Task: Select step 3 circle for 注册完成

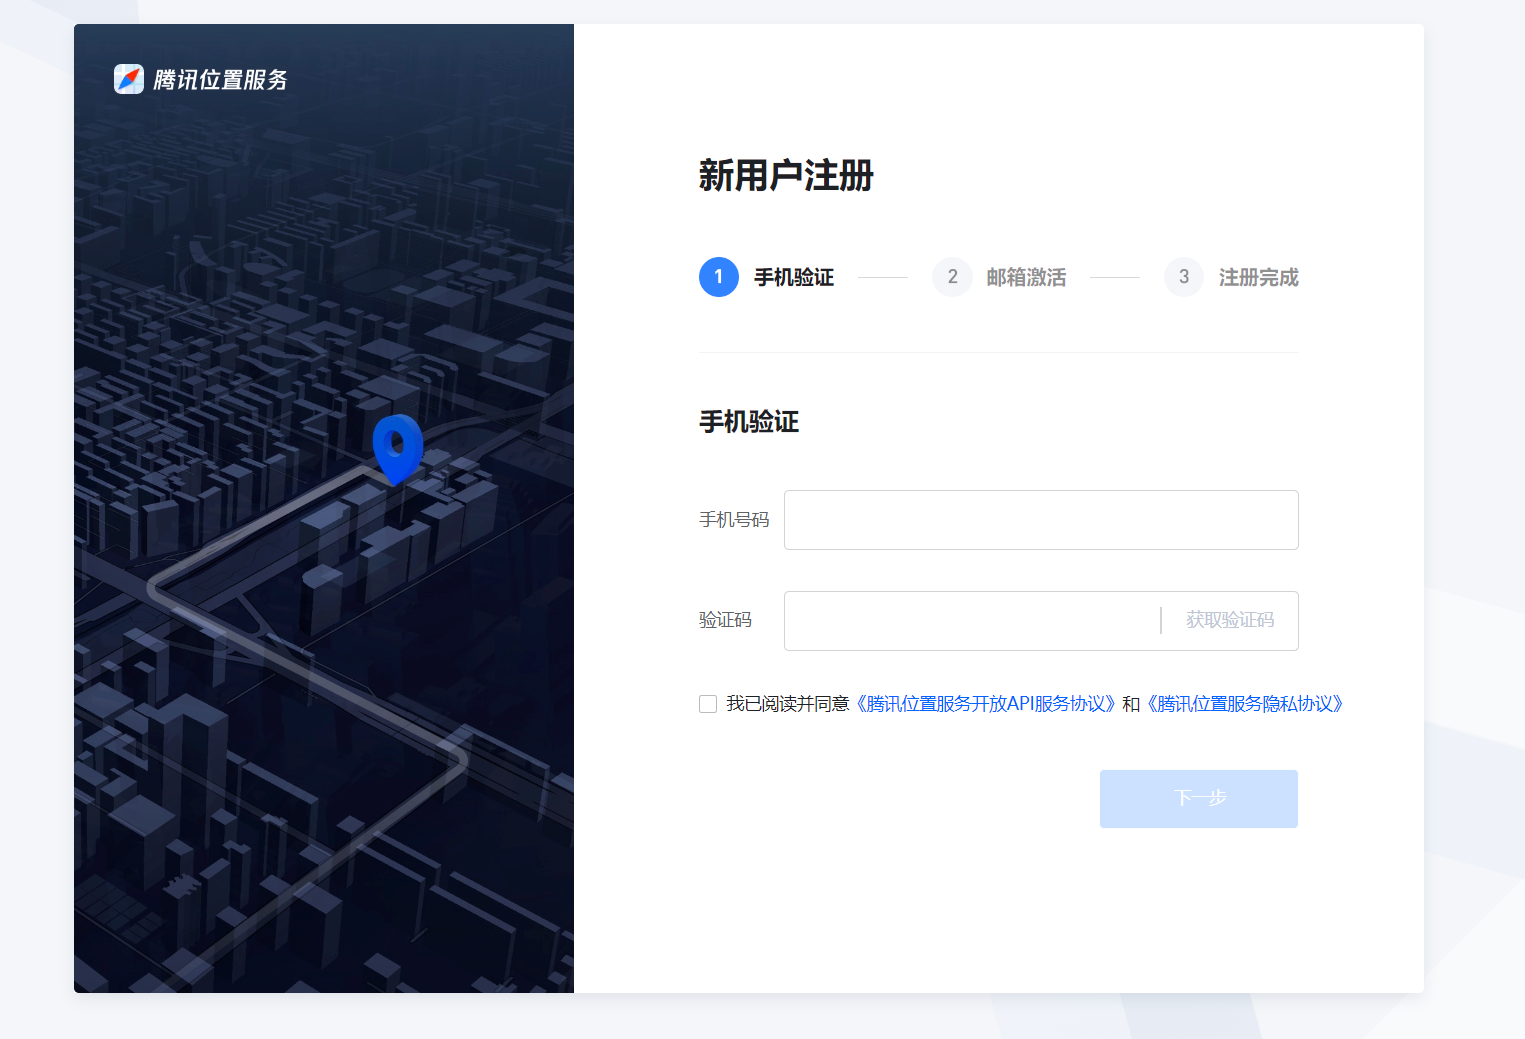Action: [1184, 277]
